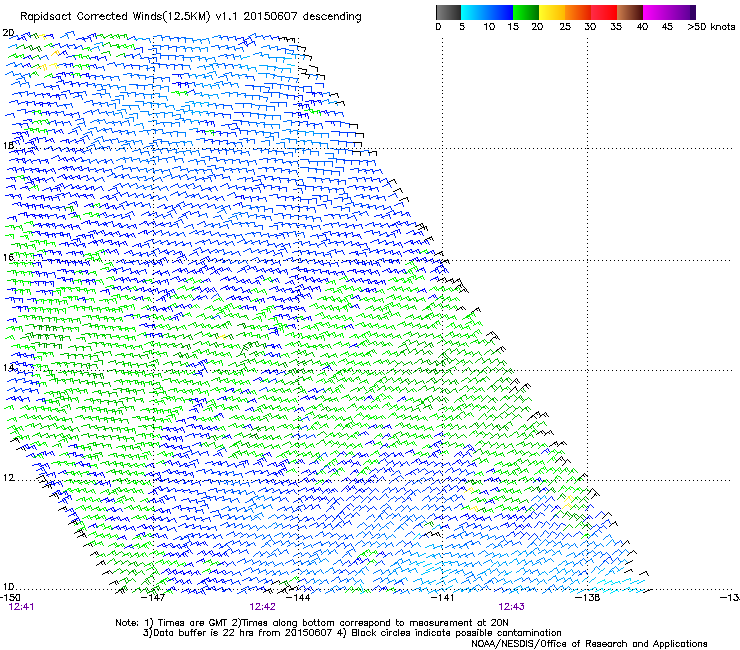
Task: Click the longitude label '-141'
Action: 442,598
